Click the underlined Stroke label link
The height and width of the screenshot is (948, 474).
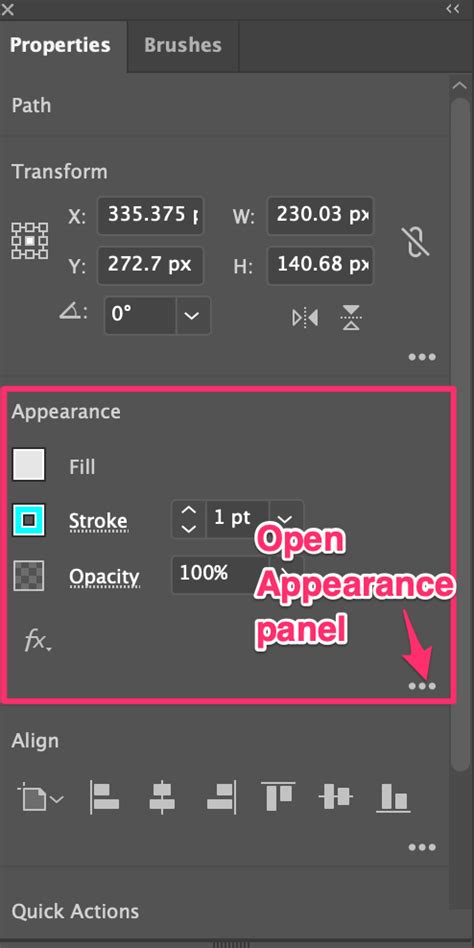(99, 521)
